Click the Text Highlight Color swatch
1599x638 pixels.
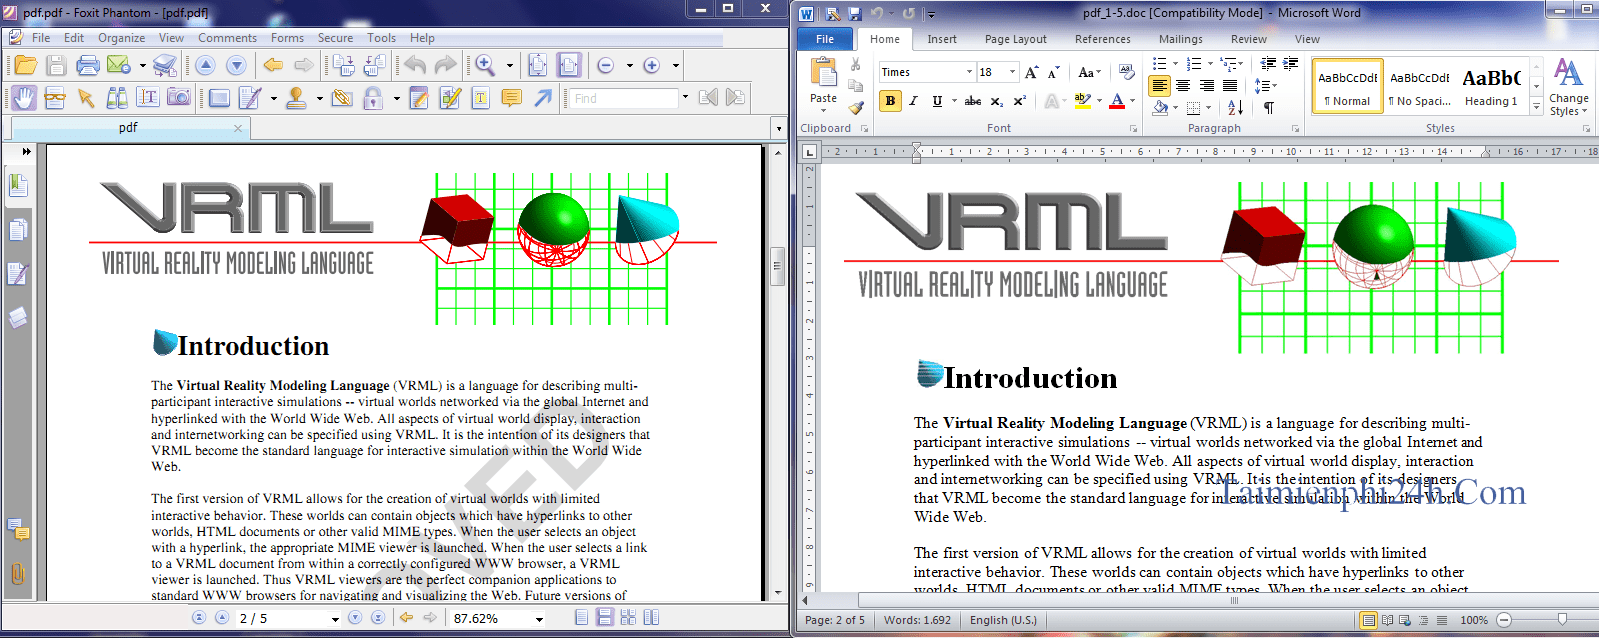click(1082, 101)
